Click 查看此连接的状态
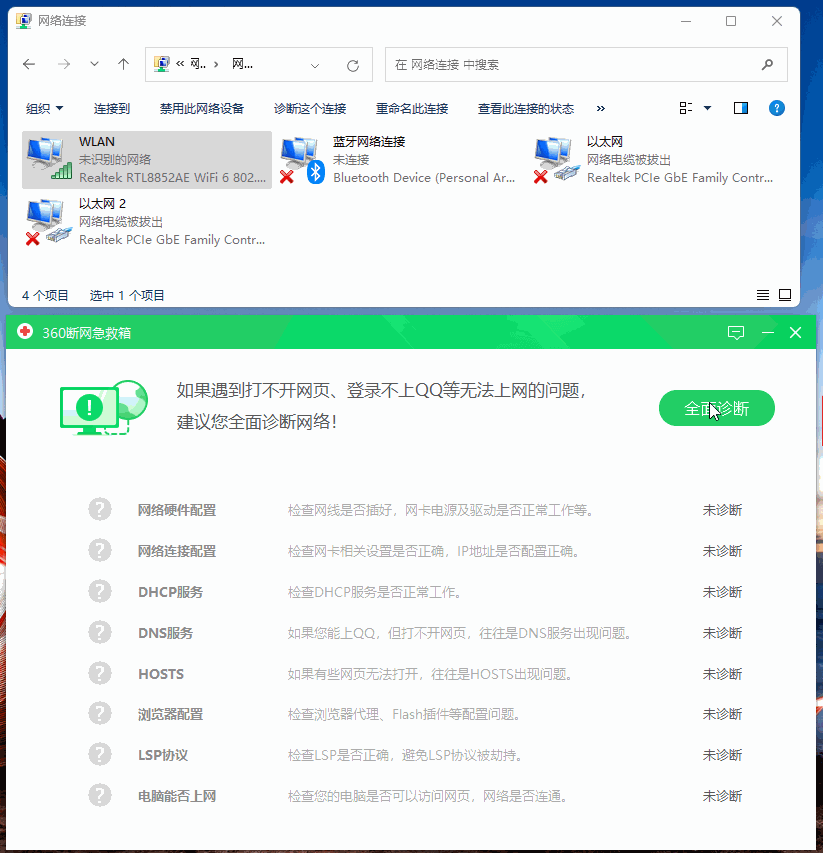 (525, 109)
